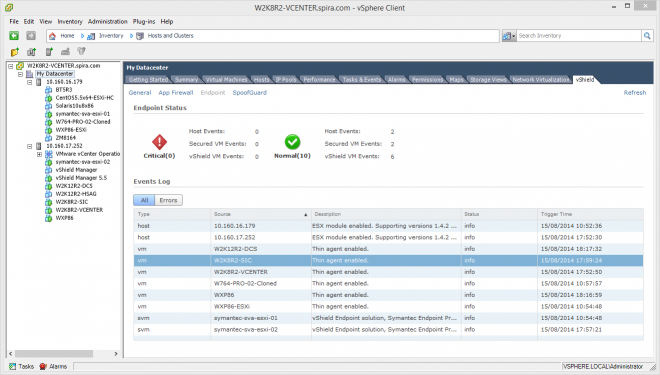Open Alarms in the status bar
Screen dimensions: 660x375
tap(53, 367)
